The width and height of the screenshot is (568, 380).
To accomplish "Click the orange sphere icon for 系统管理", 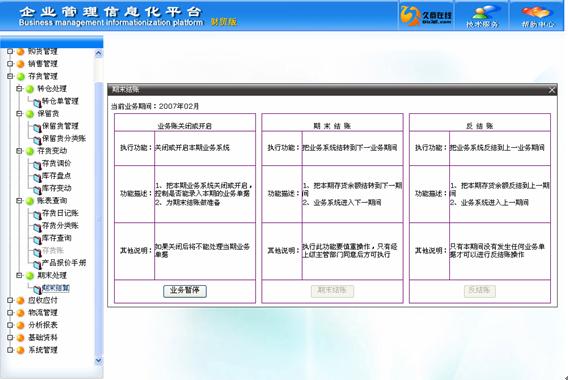I will pos(21,350).
